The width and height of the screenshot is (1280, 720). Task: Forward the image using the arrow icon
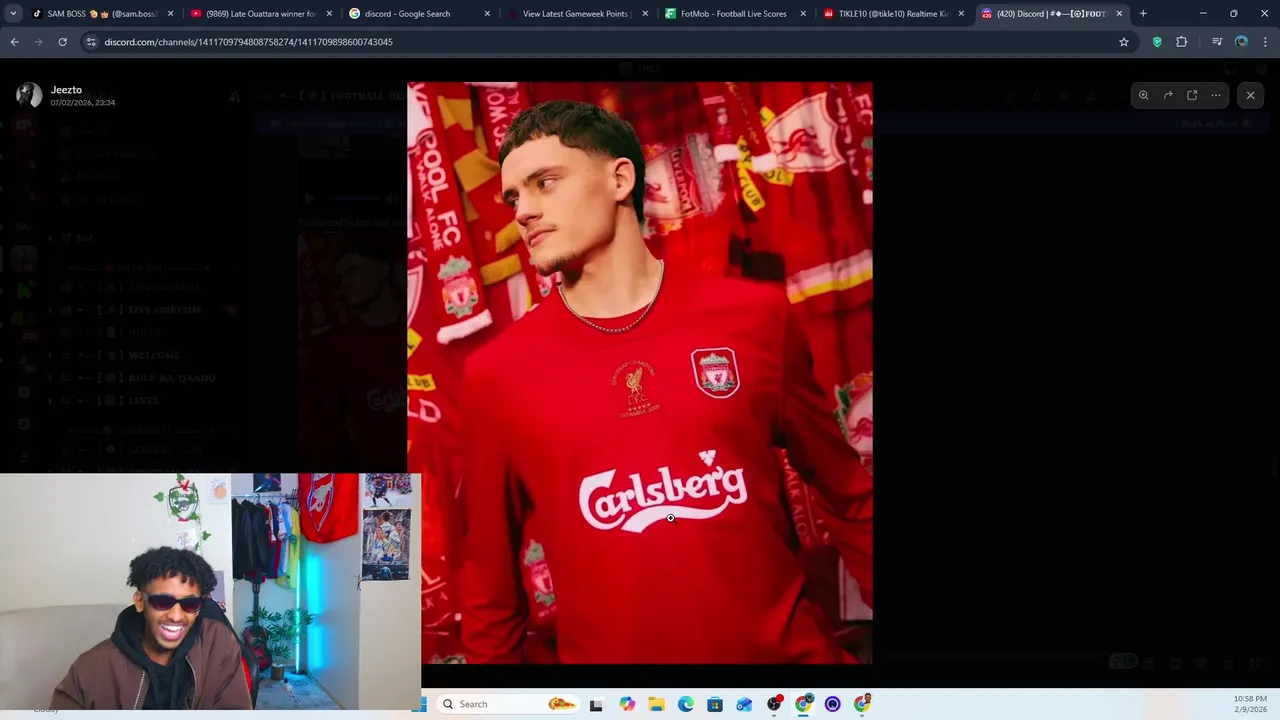pos(1168,95)
